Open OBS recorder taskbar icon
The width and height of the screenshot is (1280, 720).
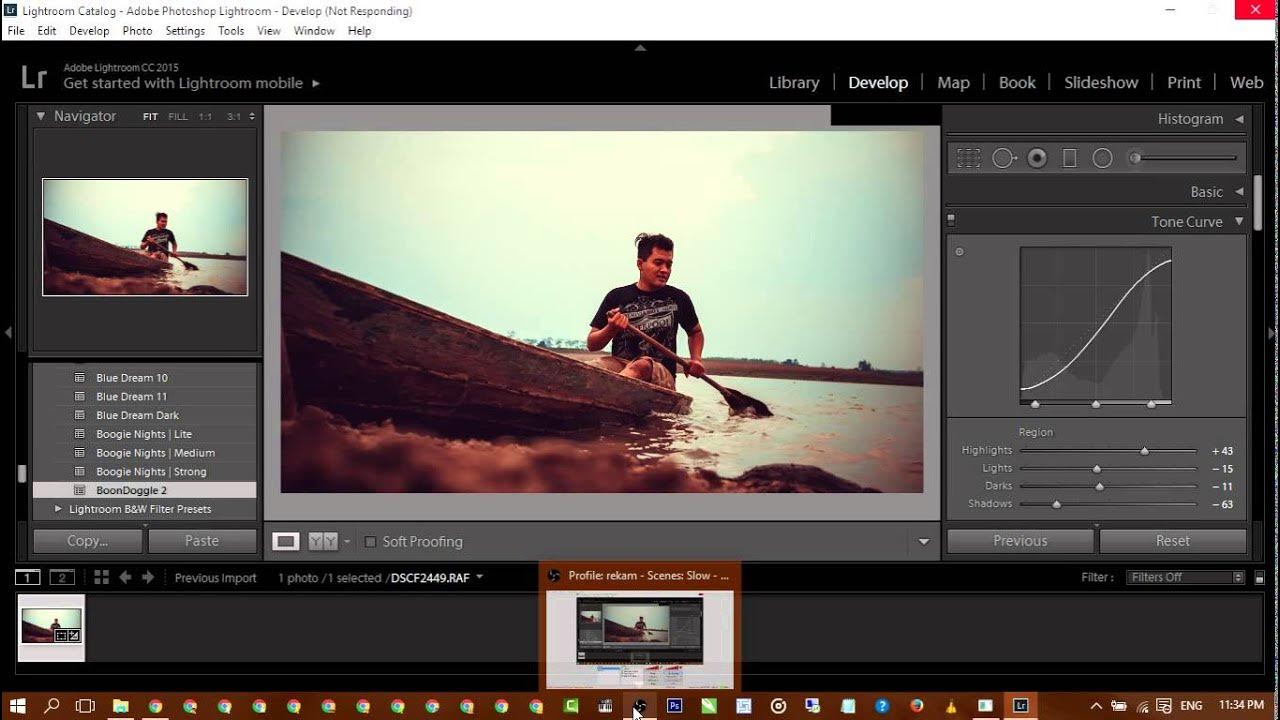coord(639,706)
